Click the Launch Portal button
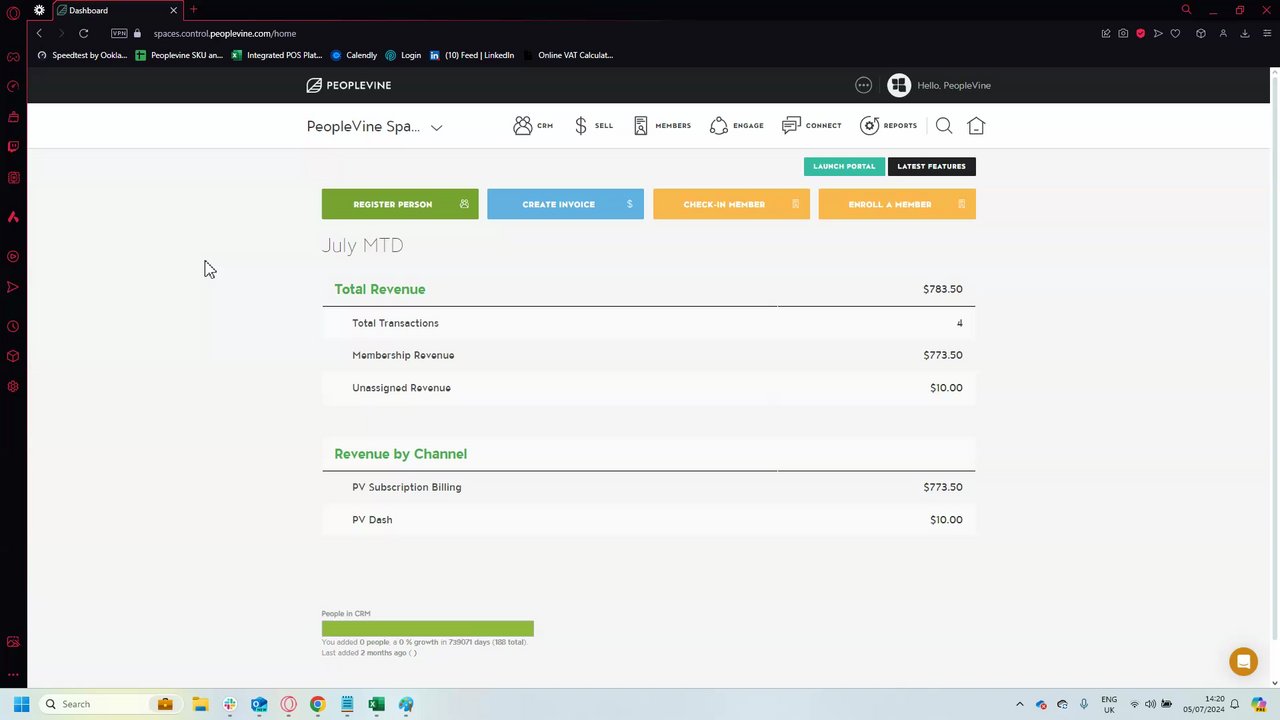The image size is (1280, 720). coord(844,166)
